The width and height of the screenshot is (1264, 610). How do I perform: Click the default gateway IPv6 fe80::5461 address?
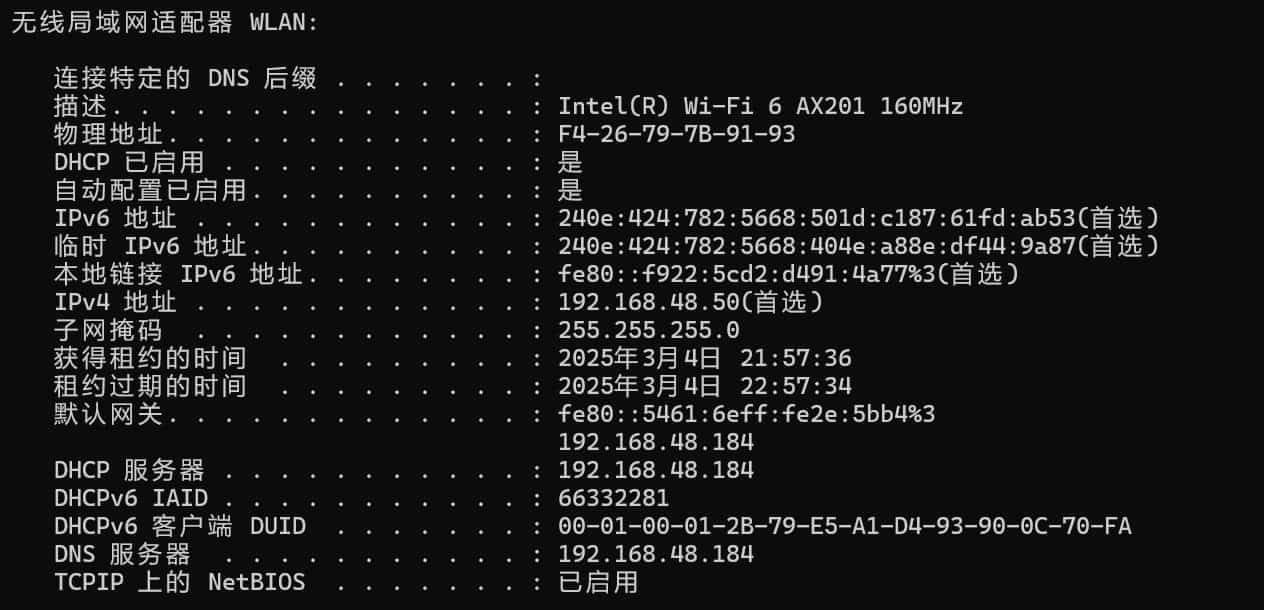pyautogui.click(x=747, y=414)
